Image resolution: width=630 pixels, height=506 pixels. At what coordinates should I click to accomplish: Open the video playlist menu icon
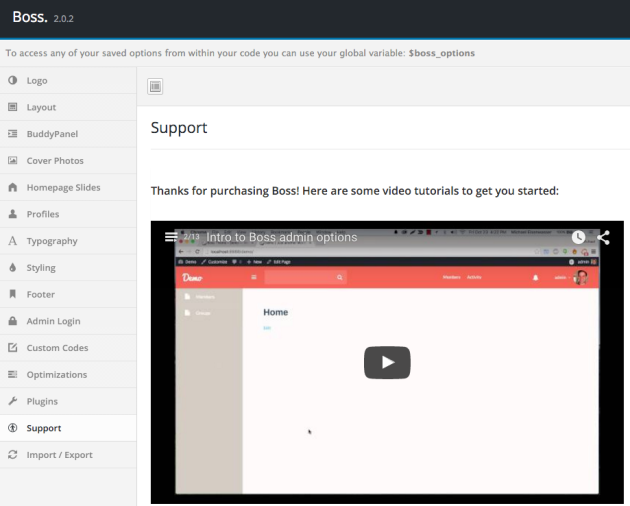(171, 237)
